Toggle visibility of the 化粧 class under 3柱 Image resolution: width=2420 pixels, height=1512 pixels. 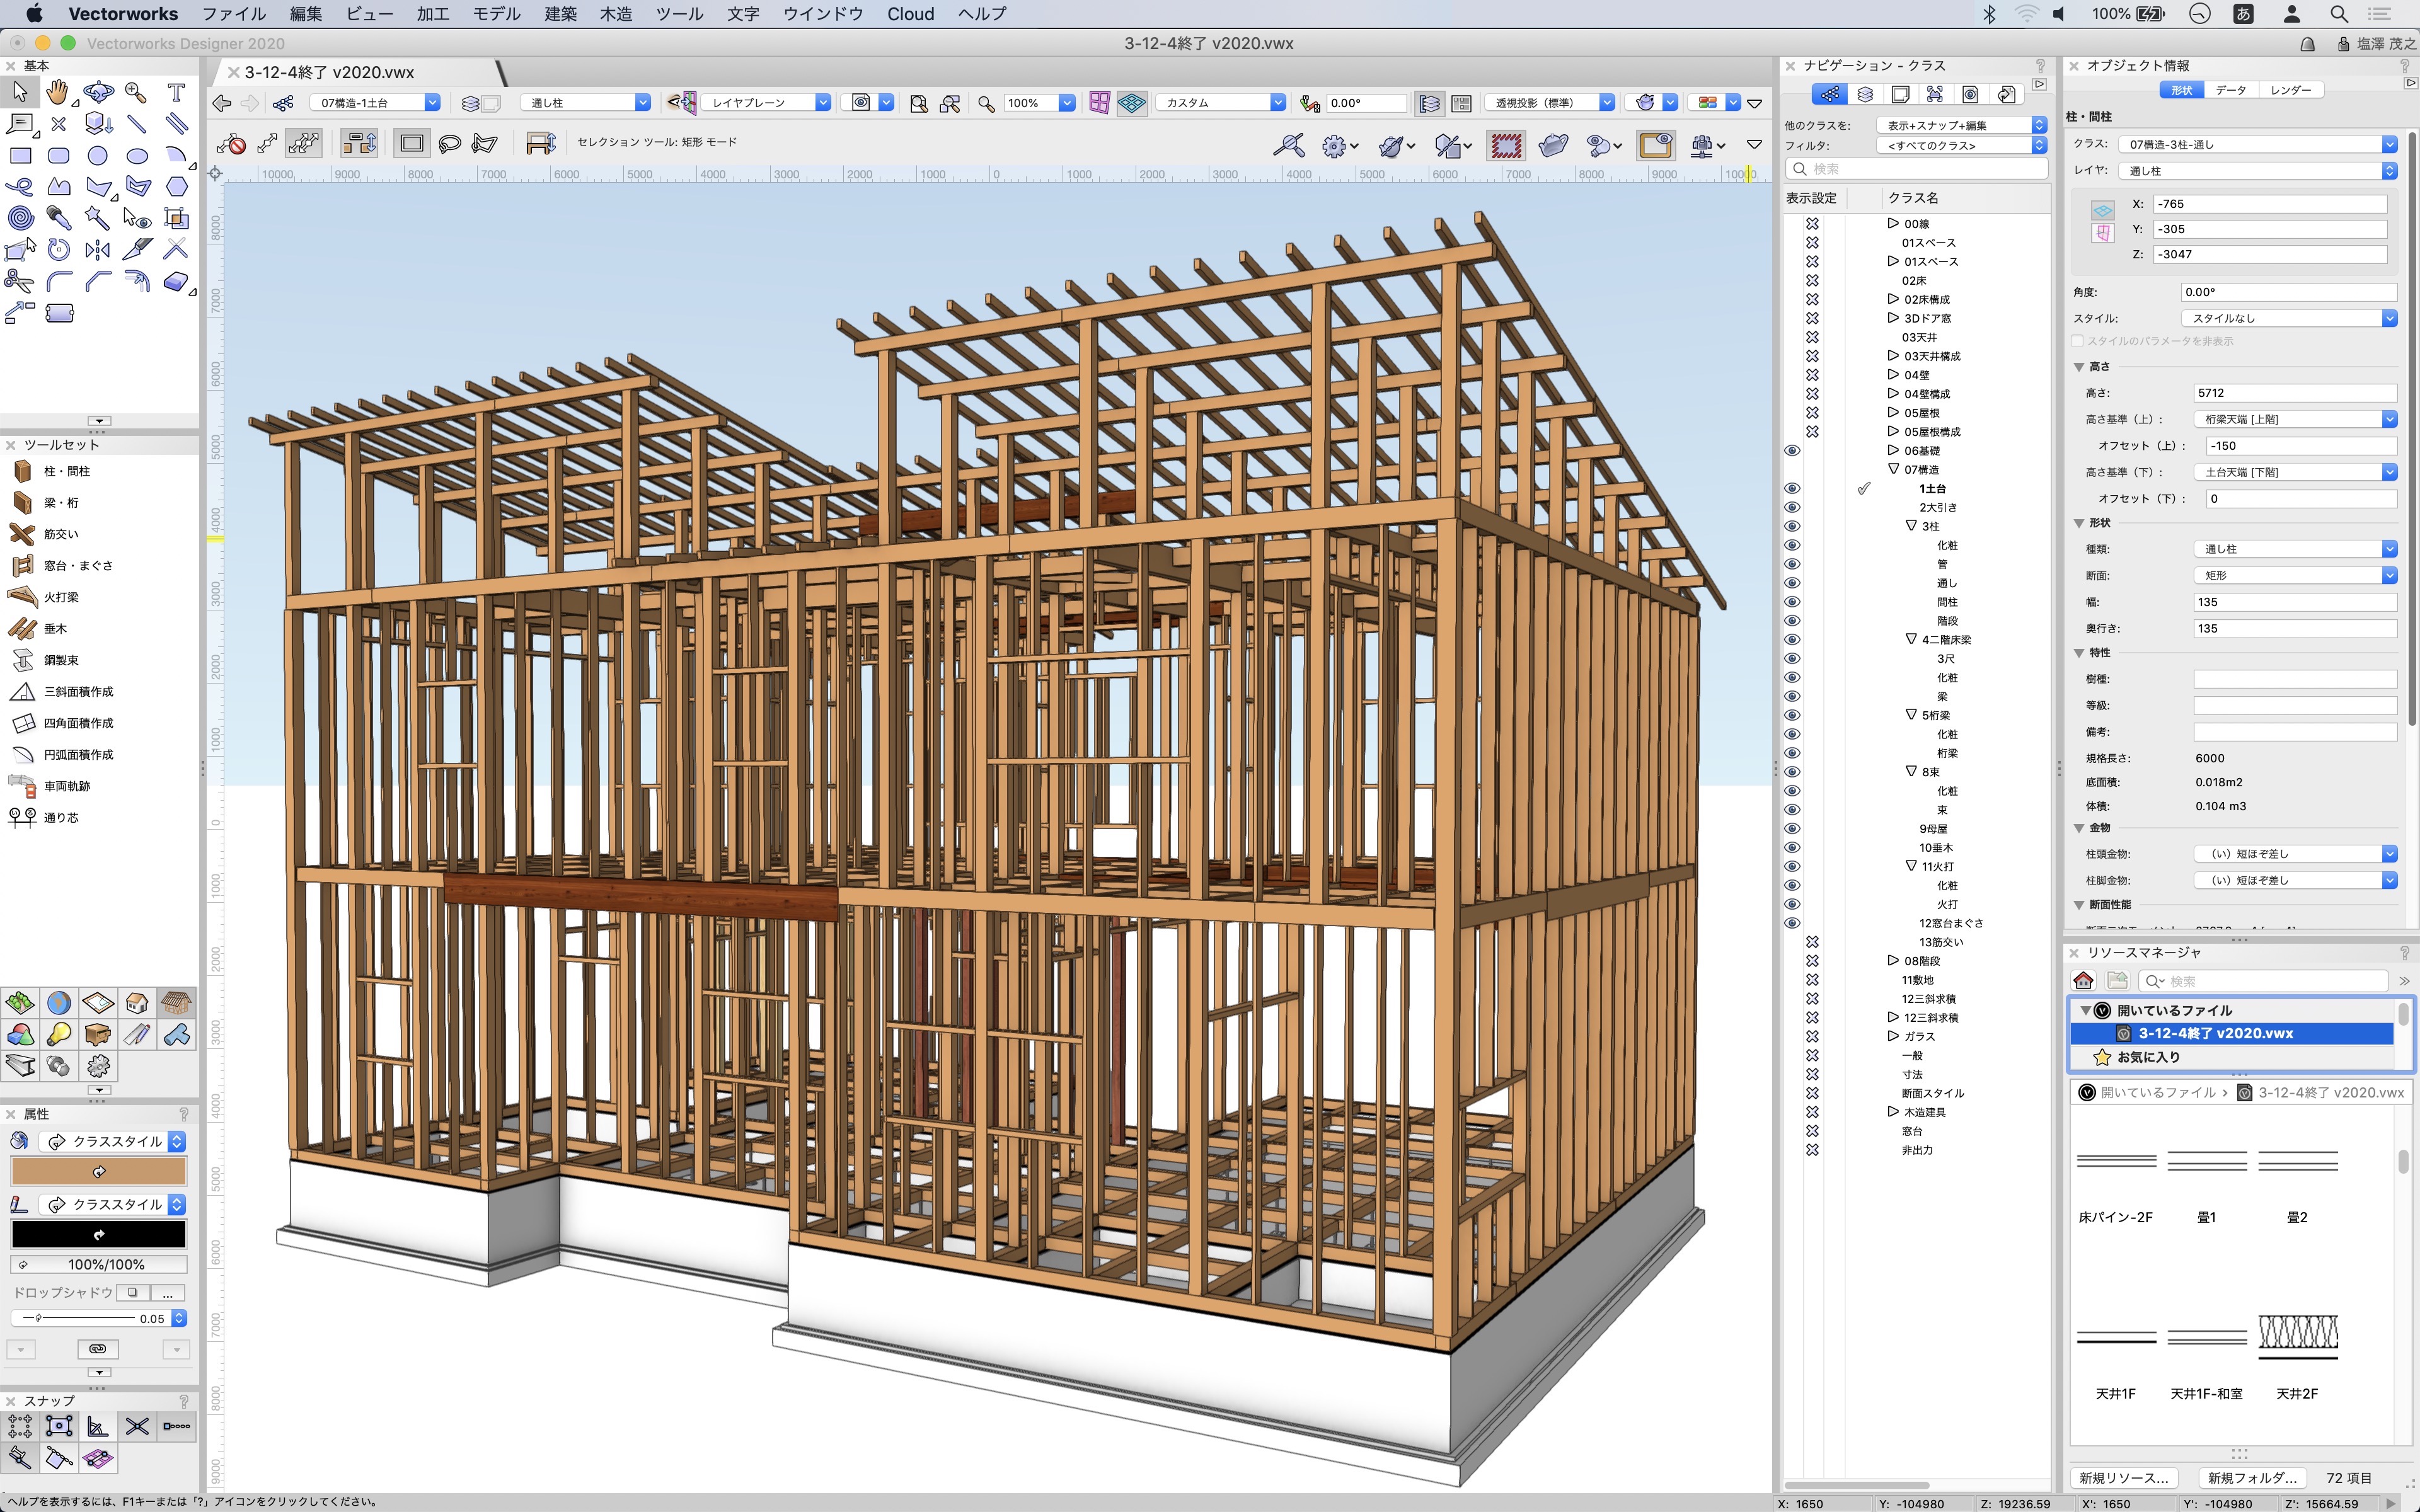pos(1793,545)
